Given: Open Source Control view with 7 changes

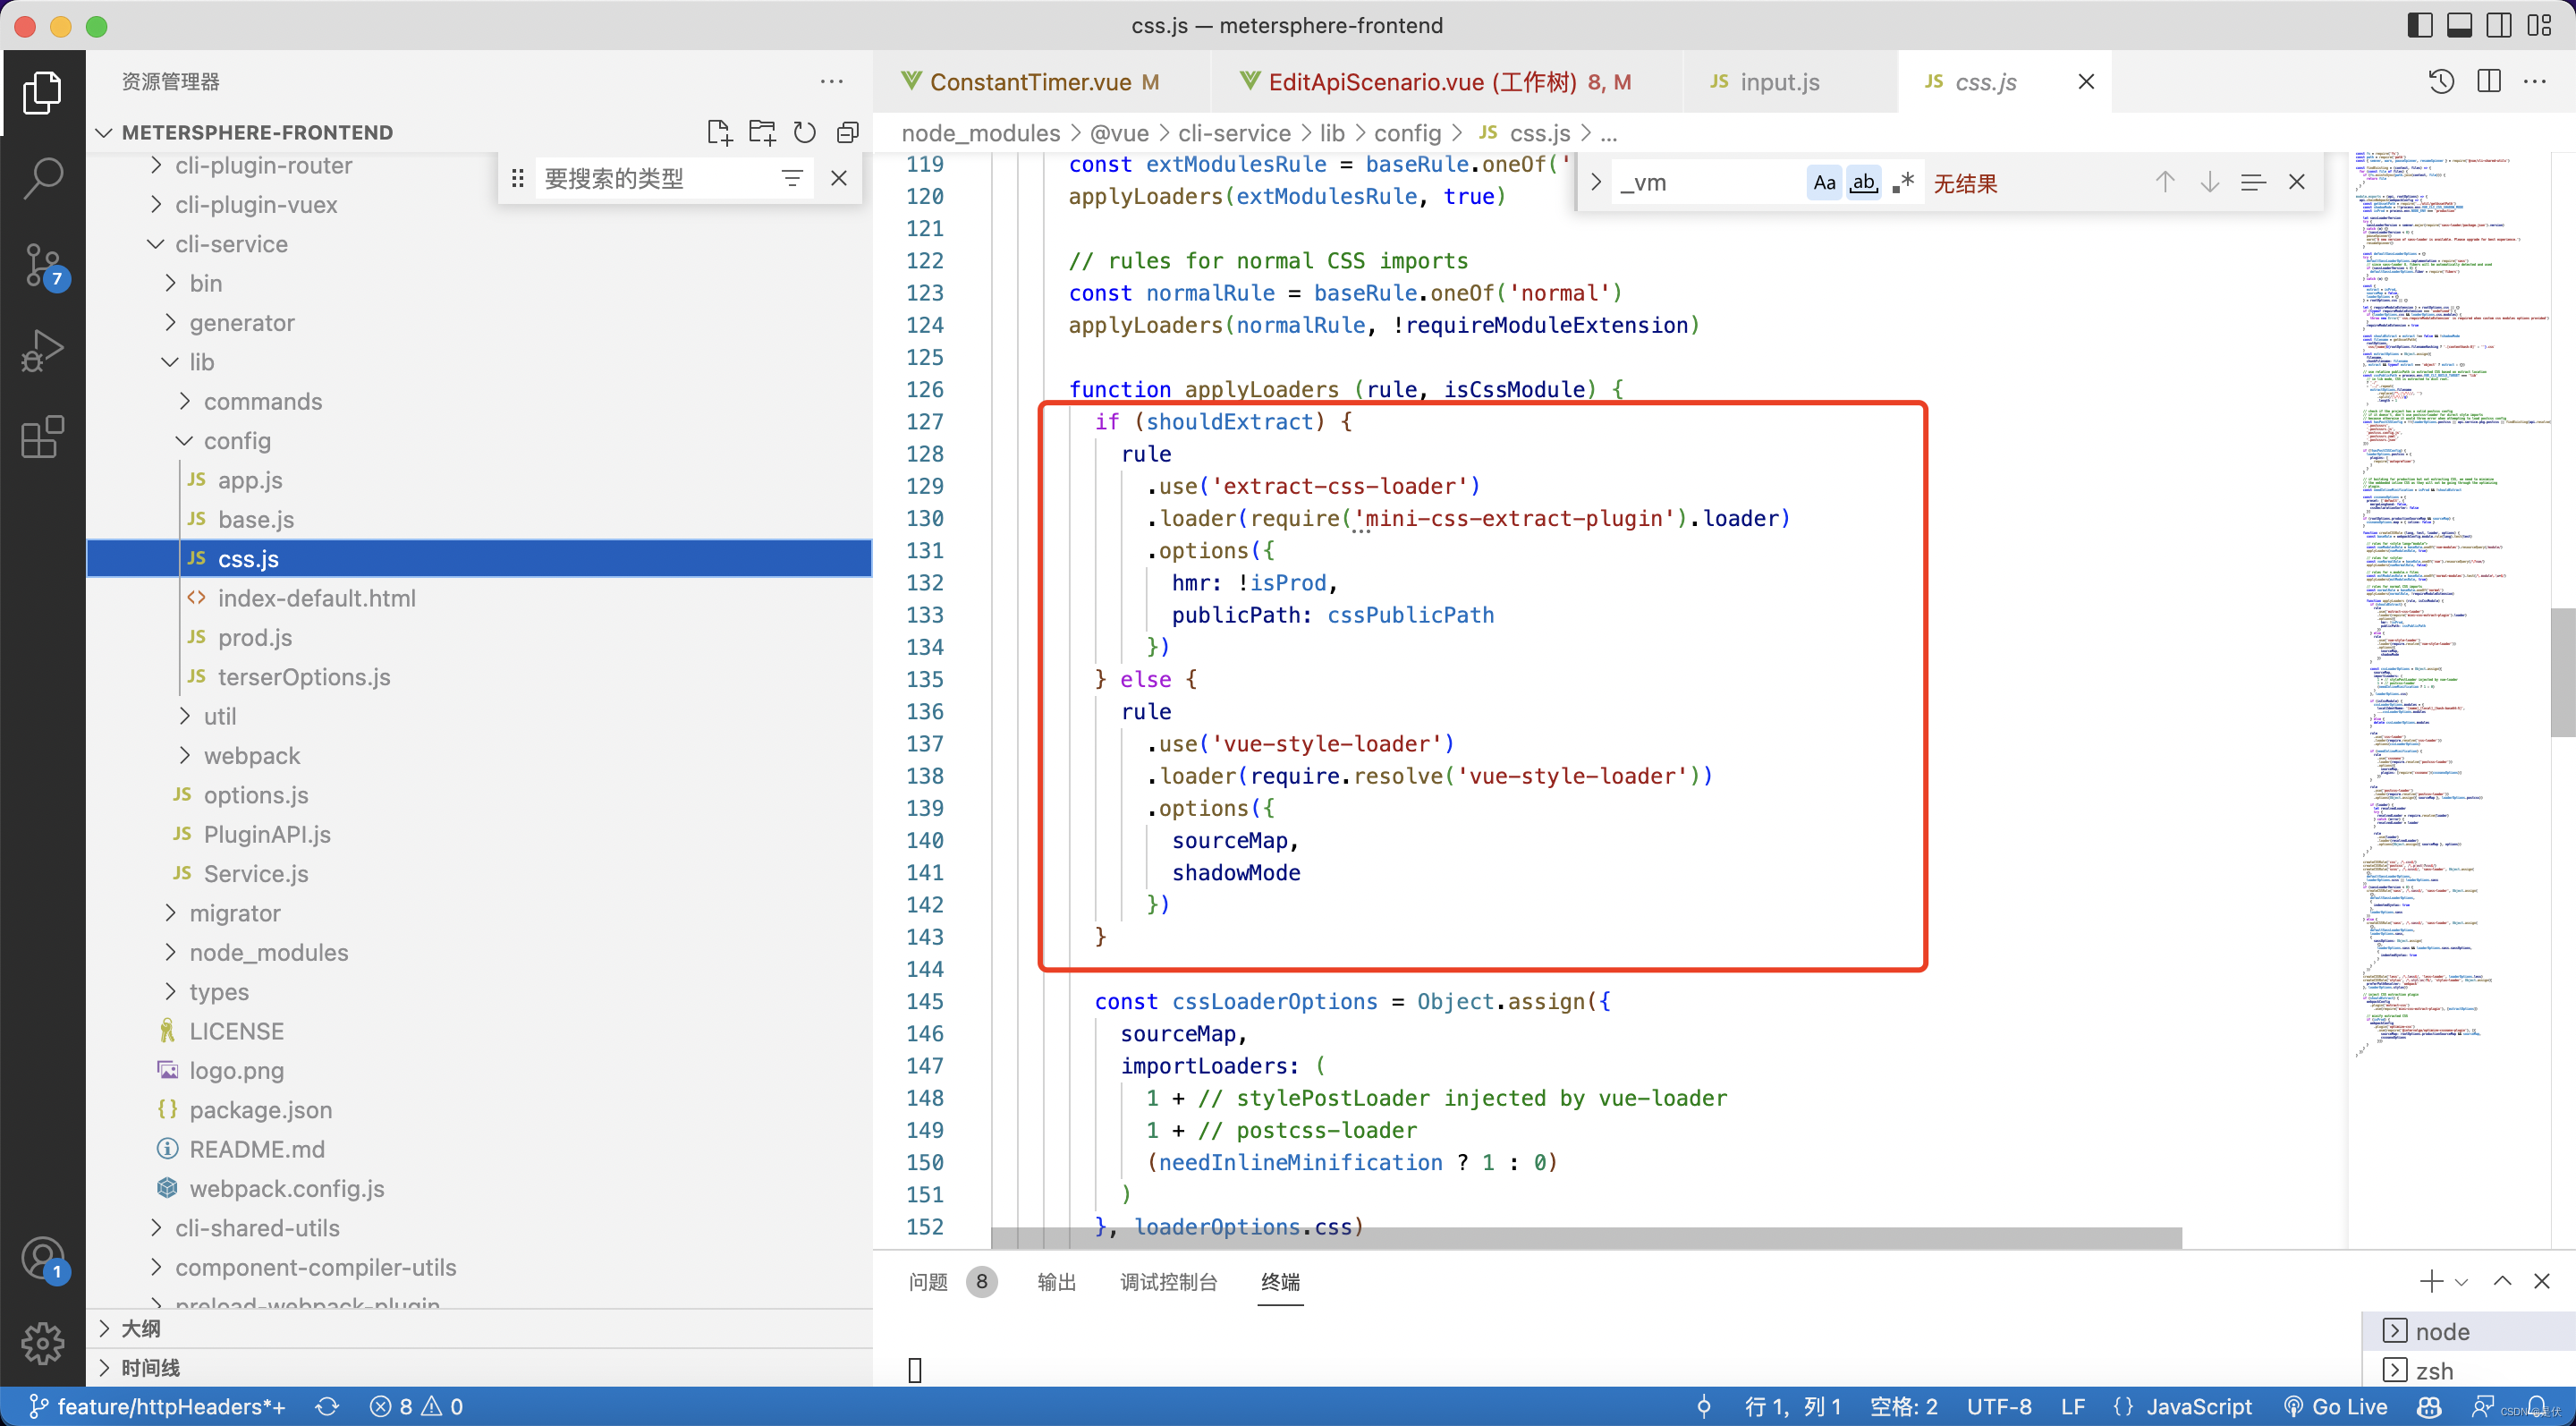Looking at the screenshot, I should pos(42,265).
